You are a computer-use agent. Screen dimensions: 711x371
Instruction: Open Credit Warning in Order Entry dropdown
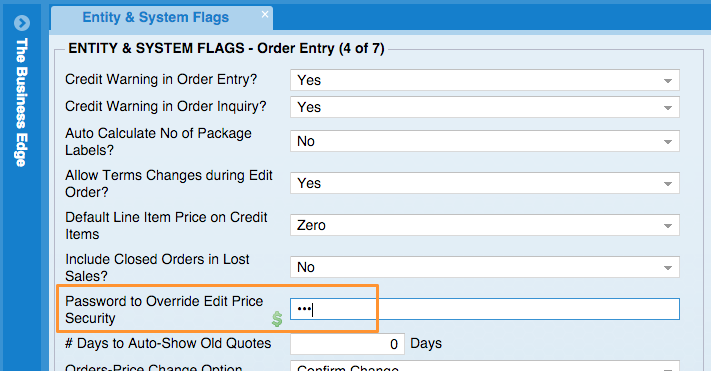[485, 80]
